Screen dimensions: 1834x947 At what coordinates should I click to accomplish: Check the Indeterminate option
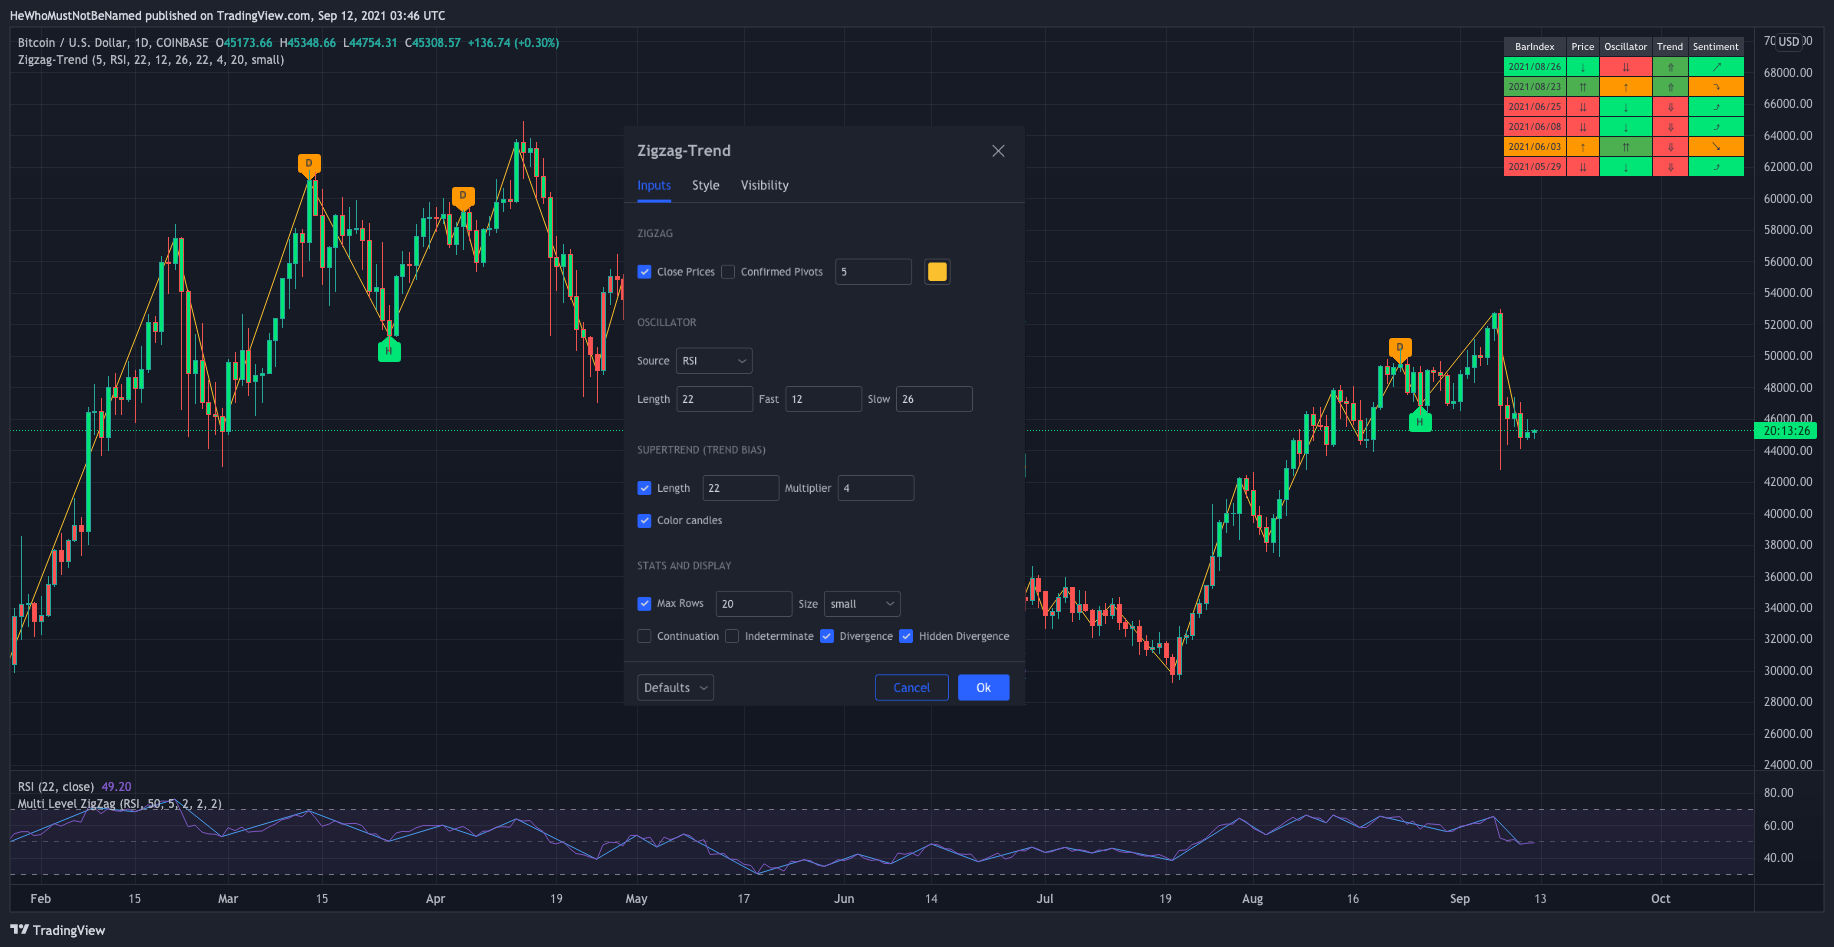732,636
